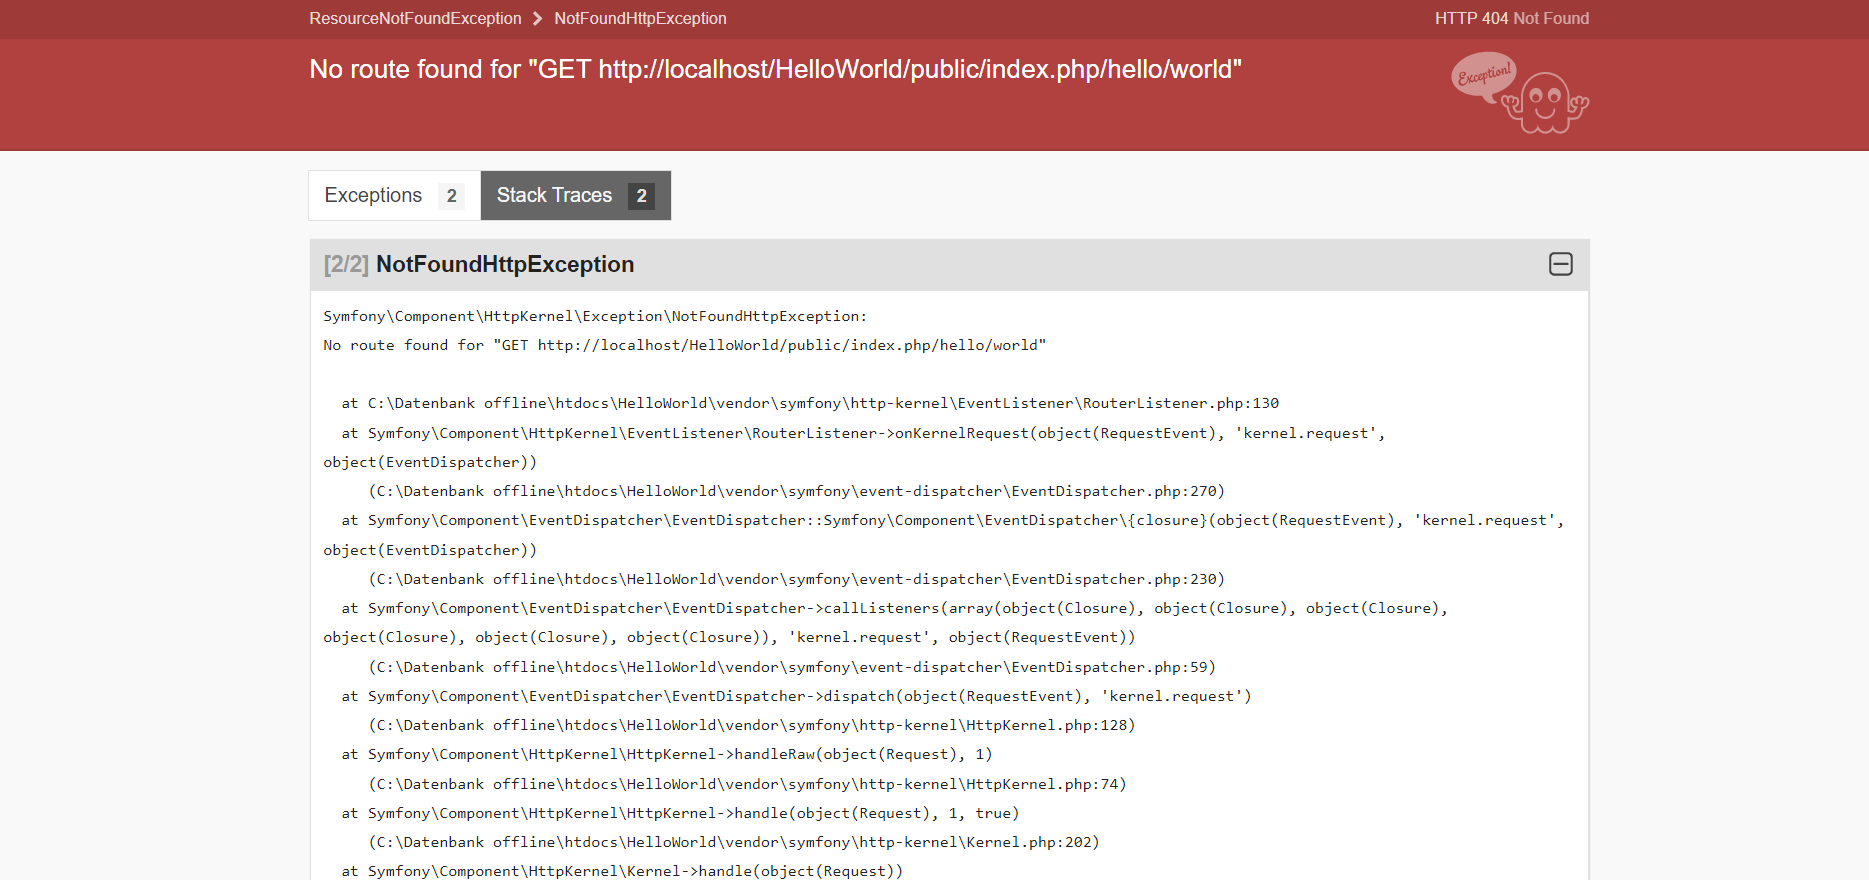Click the RouterListener.php:130 trace line
The width and height of the screenshot is (1869, 880).
810,403
